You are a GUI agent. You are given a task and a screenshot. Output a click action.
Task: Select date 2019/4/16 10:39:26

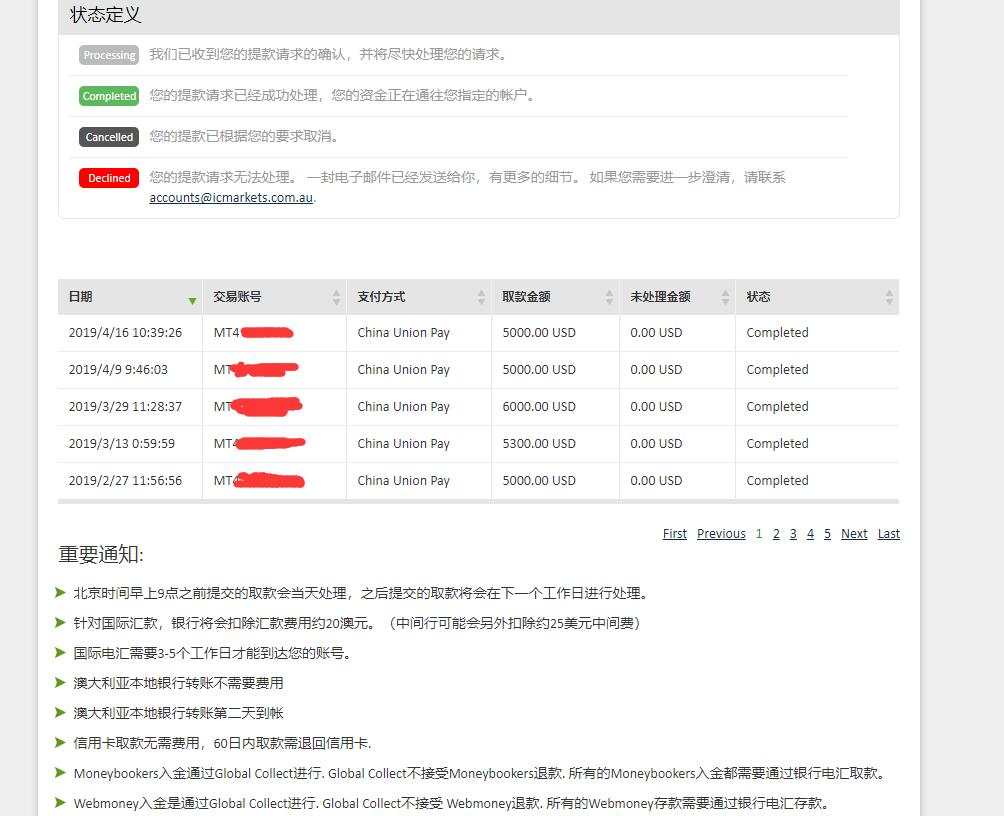coord(126,332)
